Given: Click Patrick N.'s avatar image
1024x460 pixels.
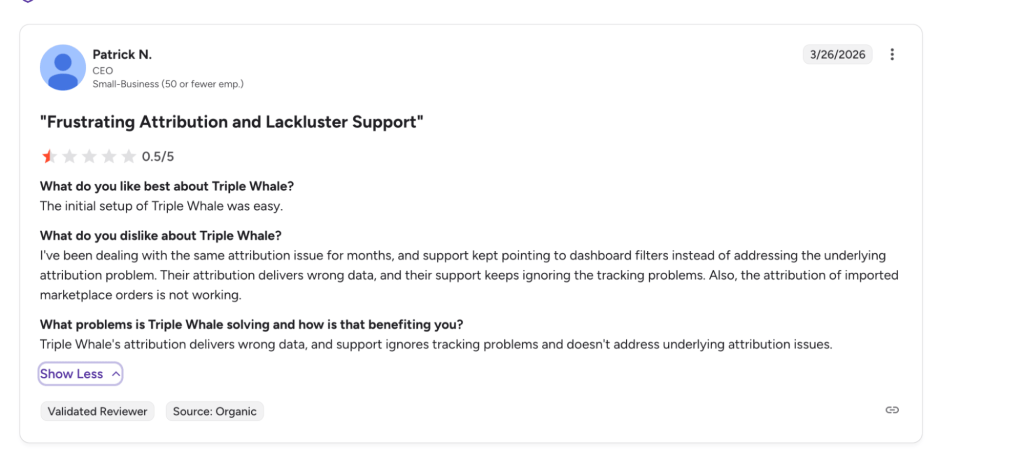Looking at the screenshot, I should [63, 67].
